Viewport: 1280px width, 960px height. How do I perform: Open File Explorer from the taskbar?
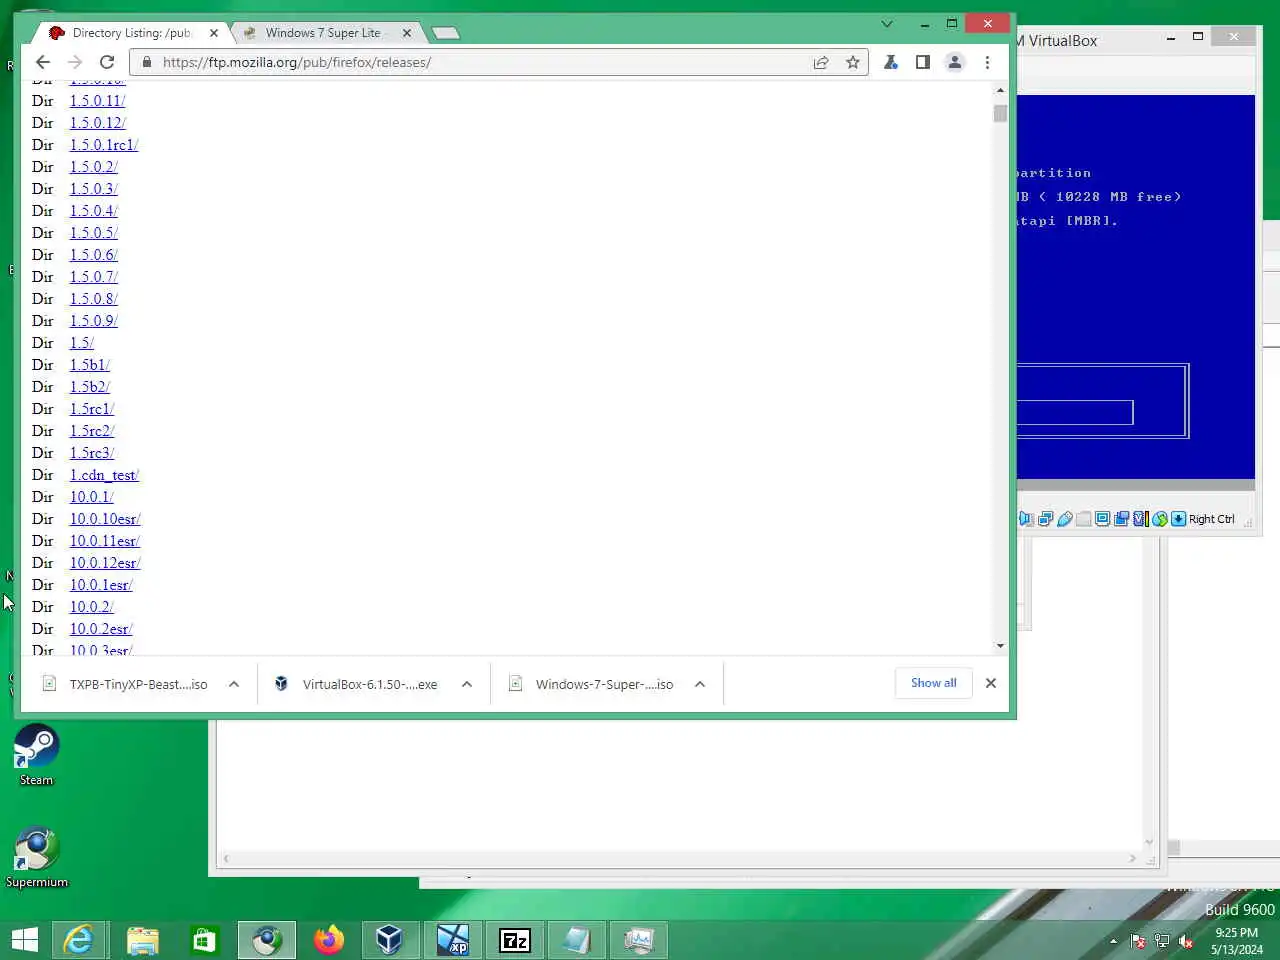pos(143,940)
